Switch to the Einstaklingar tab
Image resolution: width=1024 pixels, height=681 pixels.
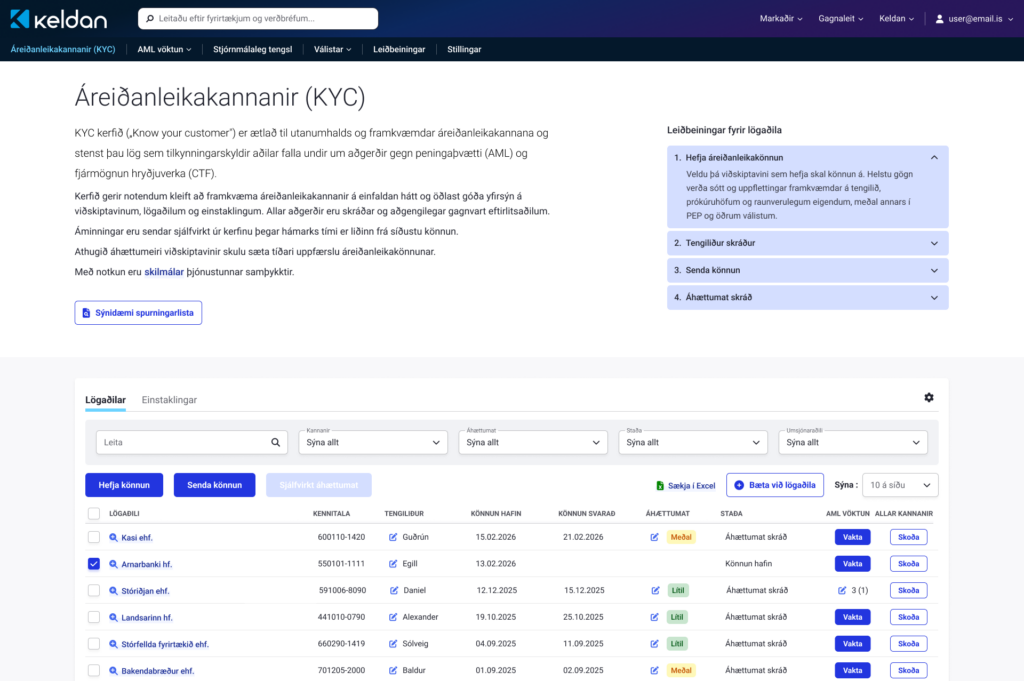pos(169,400)
